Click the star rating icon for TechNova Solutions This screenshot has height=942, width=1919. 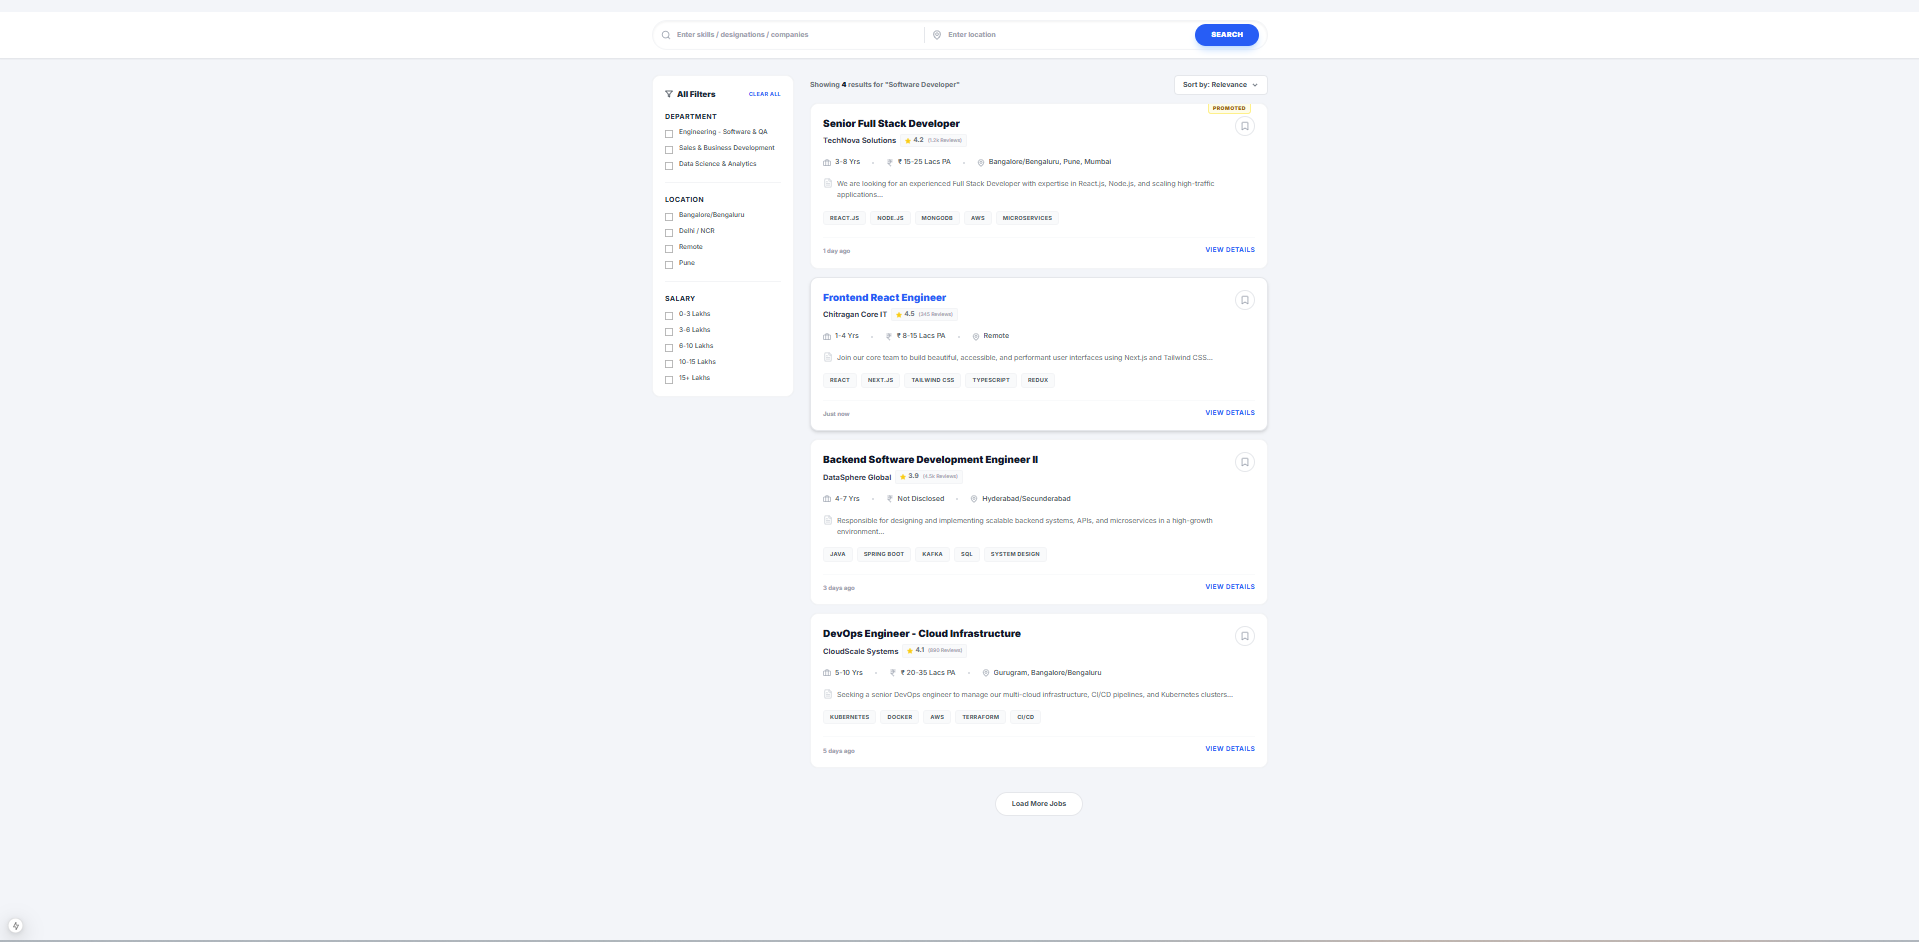pyautogui.click(x=908, y=141)
